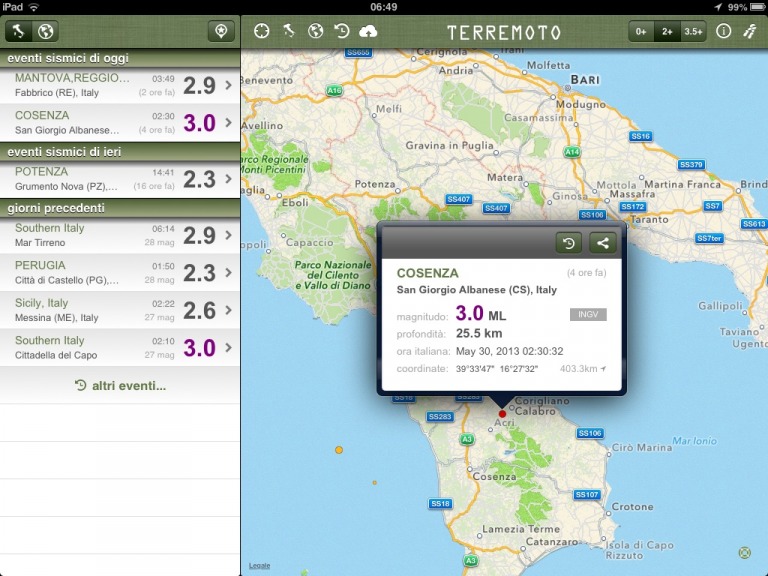Screen dimensions: 768x576
Task: Tap the Taranto city label on map
Action: pyautogui.click(x=649, y=219)
